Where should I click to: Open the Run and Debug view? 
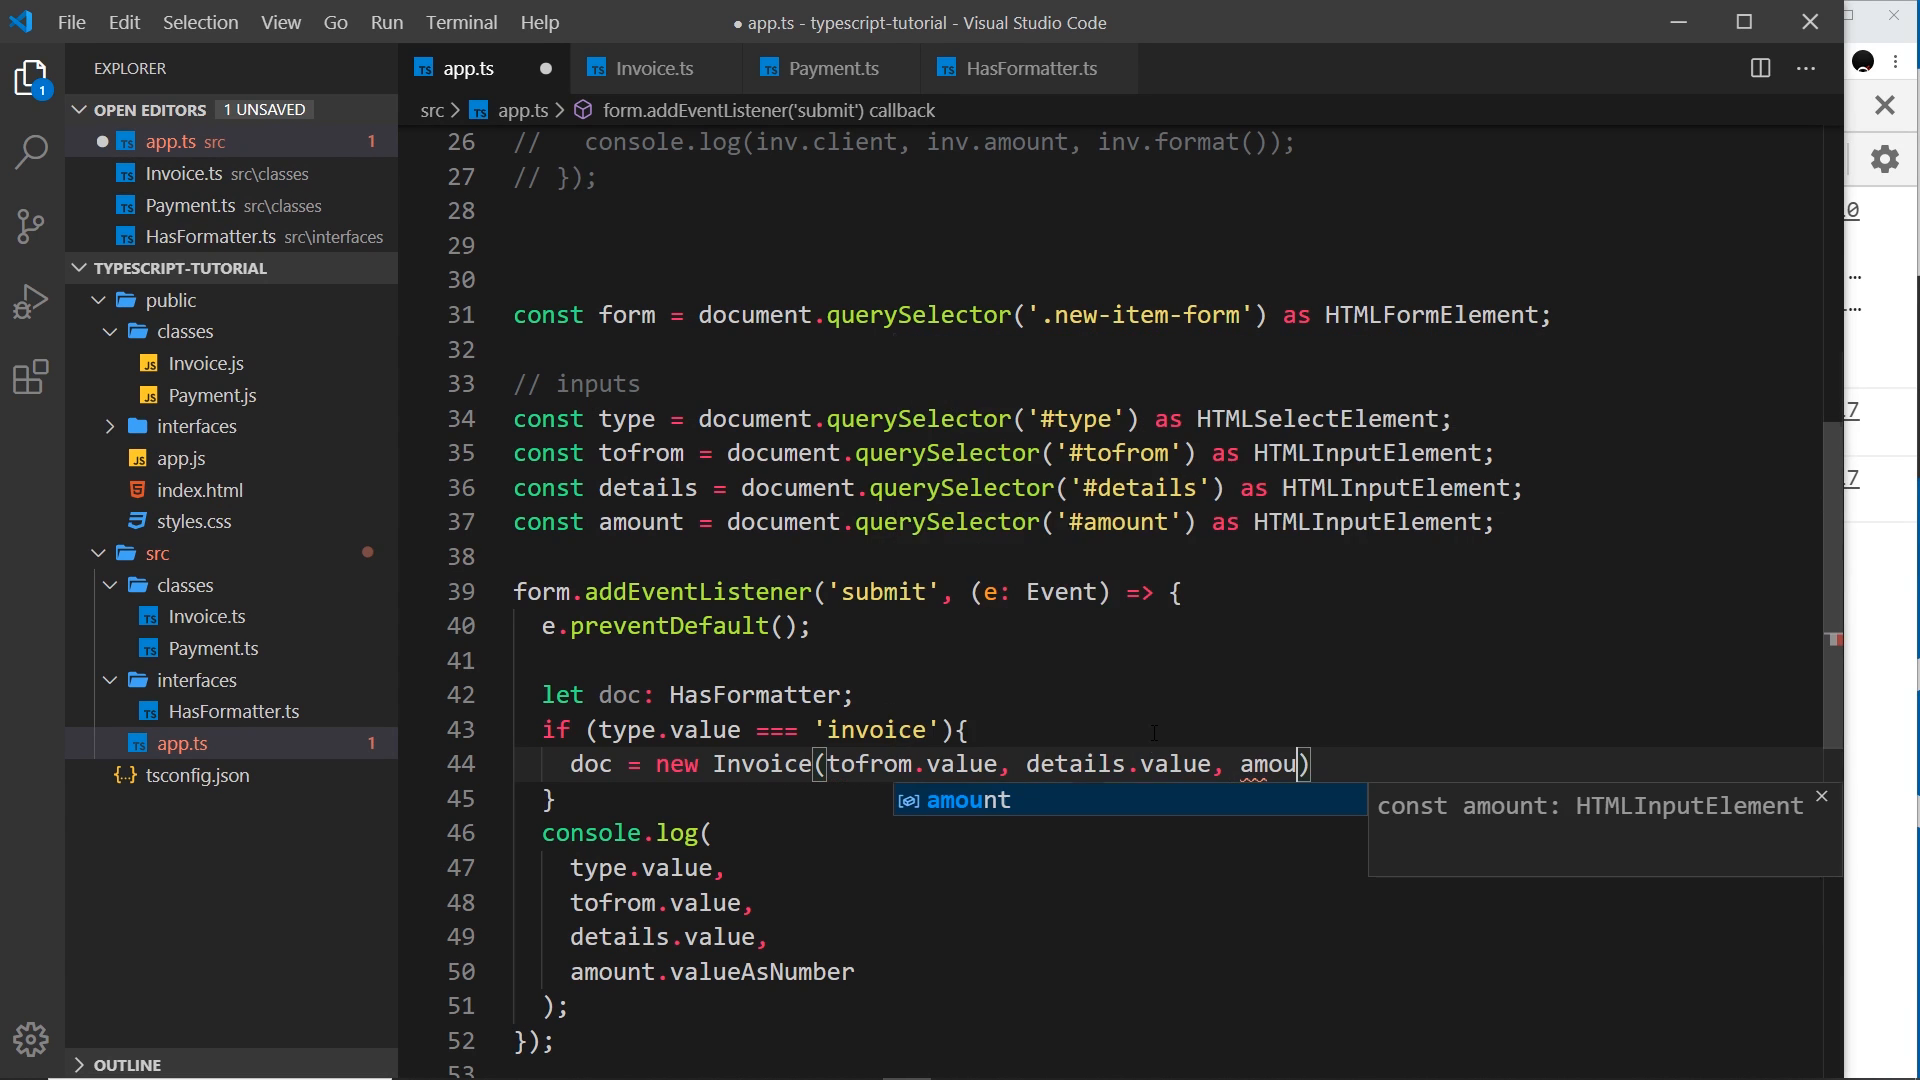[x=32, y=301]
